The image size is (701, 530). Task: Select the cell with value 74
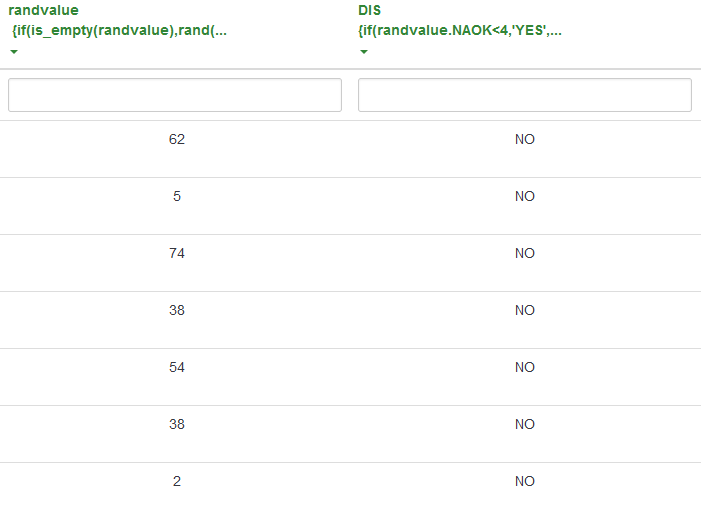[177, 254]
